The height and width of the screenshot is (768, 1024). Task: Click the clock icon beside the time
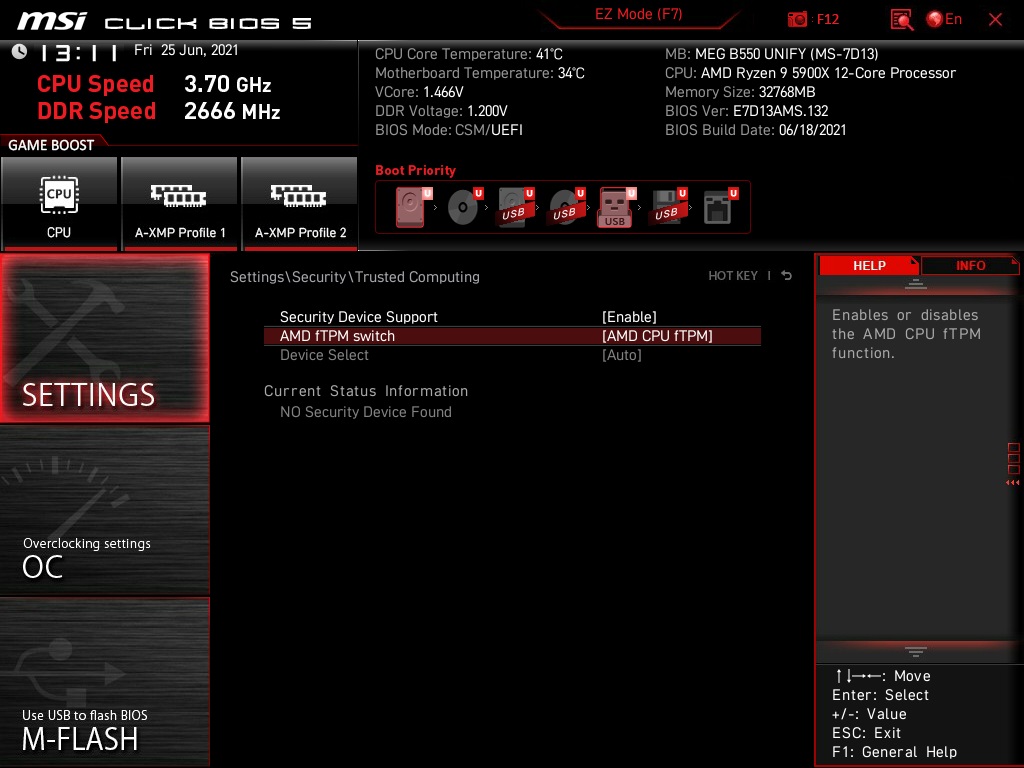point(20,51)
